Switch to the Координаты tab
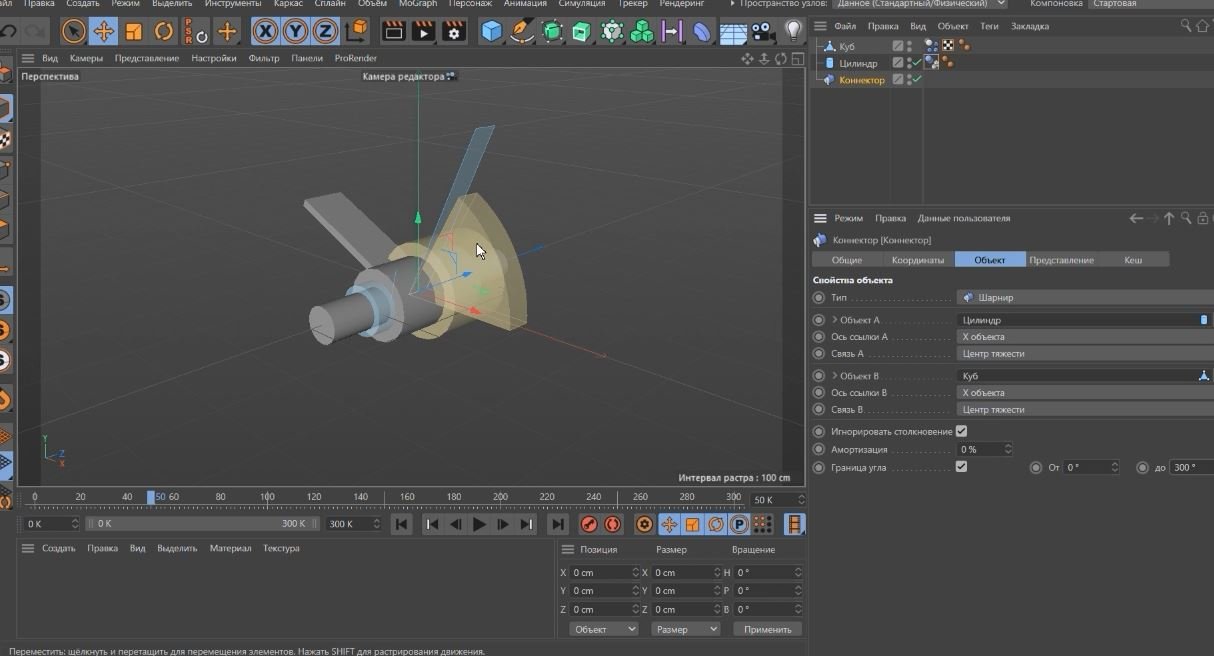Viewport: 1214px width, 656px height. point(917,260)
